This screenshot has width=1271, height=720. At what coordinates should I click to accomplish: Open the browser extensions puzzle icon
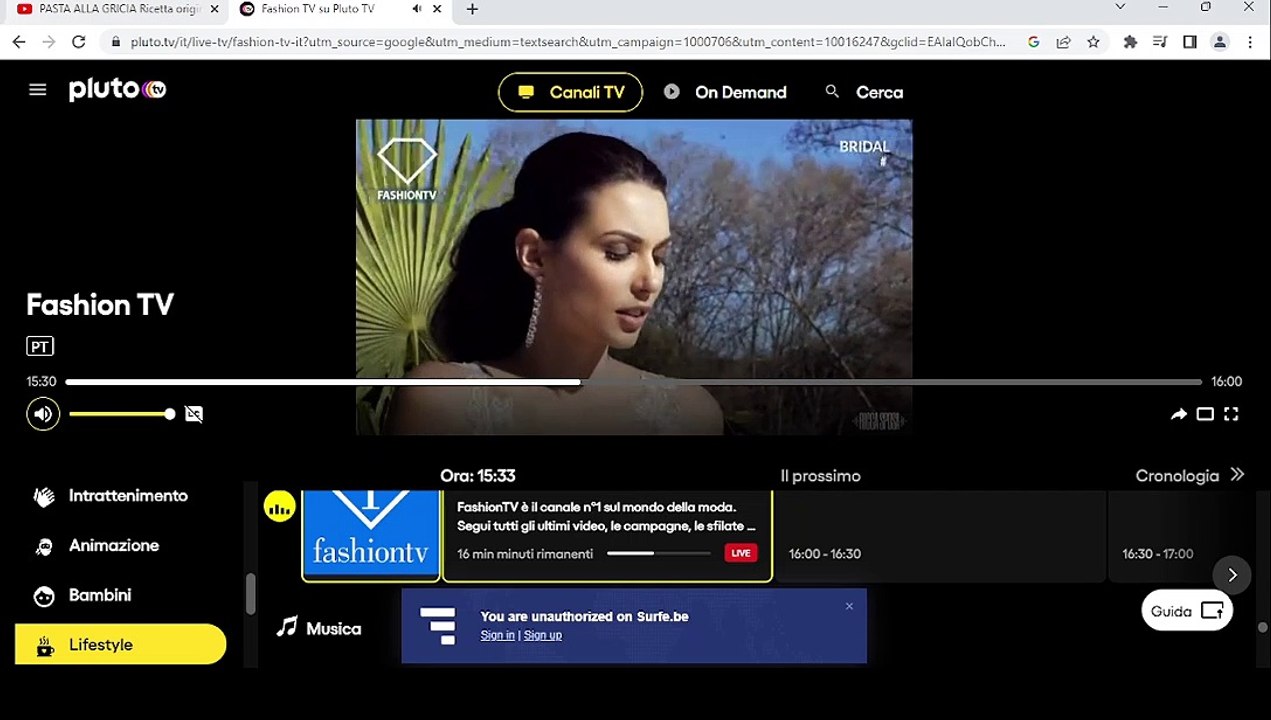(x=1131, y=42)
